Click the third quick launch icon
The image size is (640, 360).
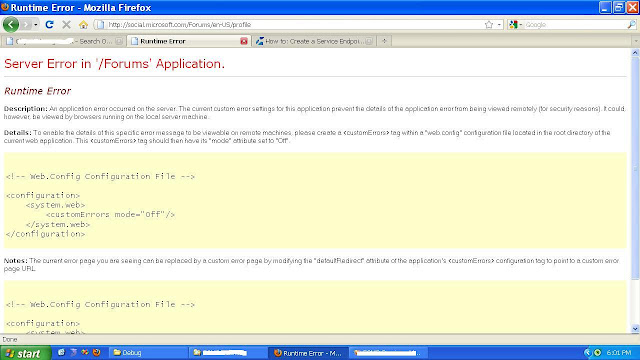click(x=85, y=352)
